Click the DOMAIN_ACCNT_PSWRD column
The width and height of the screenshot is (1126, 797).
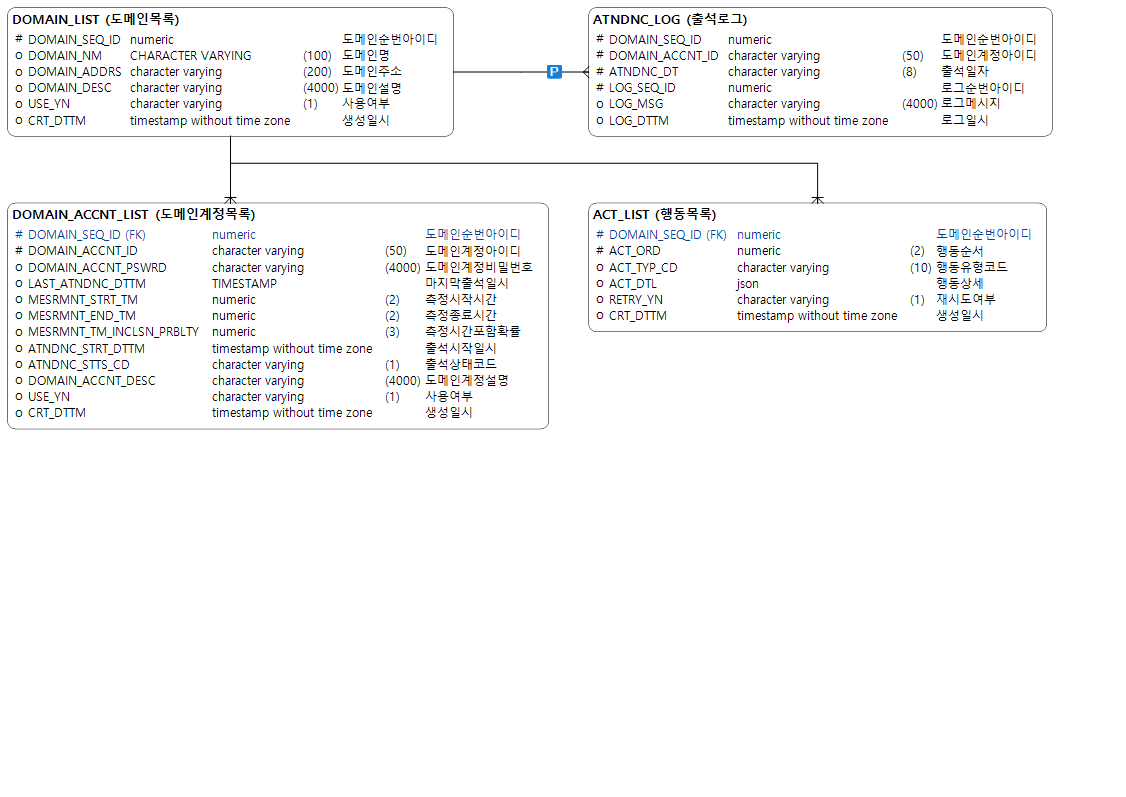pos(97,268)
